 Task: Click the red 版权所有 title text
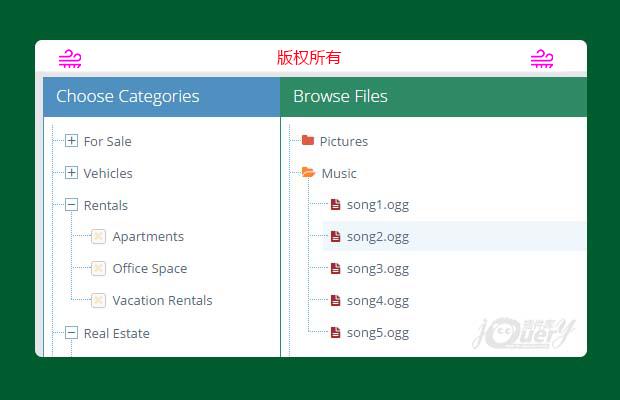309,58
